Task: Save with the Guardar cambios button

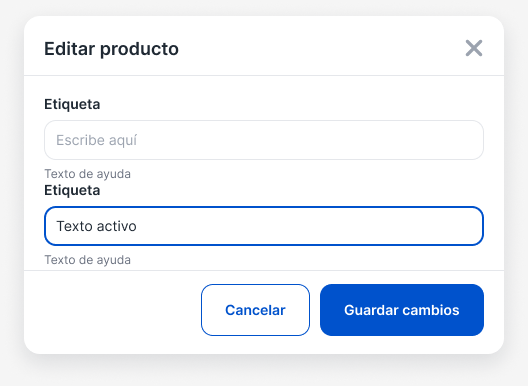Action: point(402,310)
